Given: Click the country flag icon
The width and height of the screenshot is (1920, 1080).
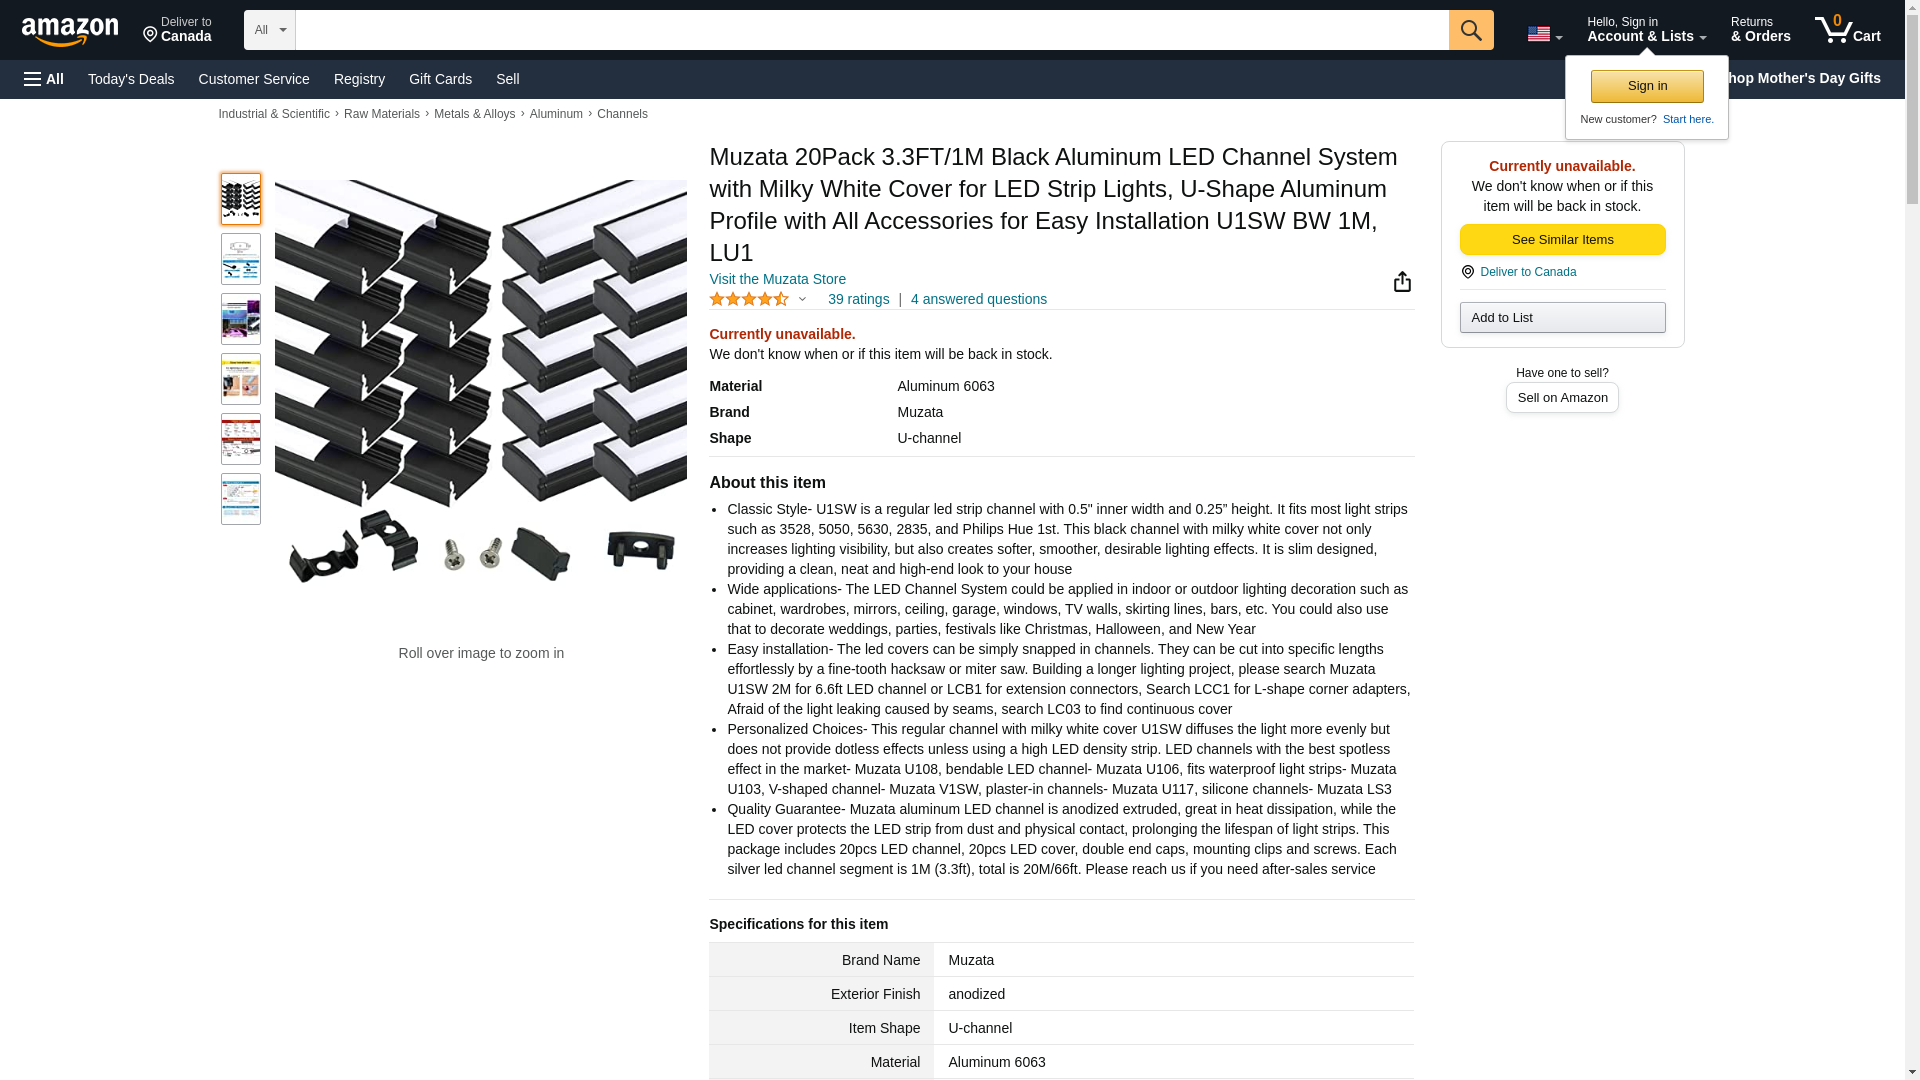Looking at the screenshot, I should coord(1538,34).
